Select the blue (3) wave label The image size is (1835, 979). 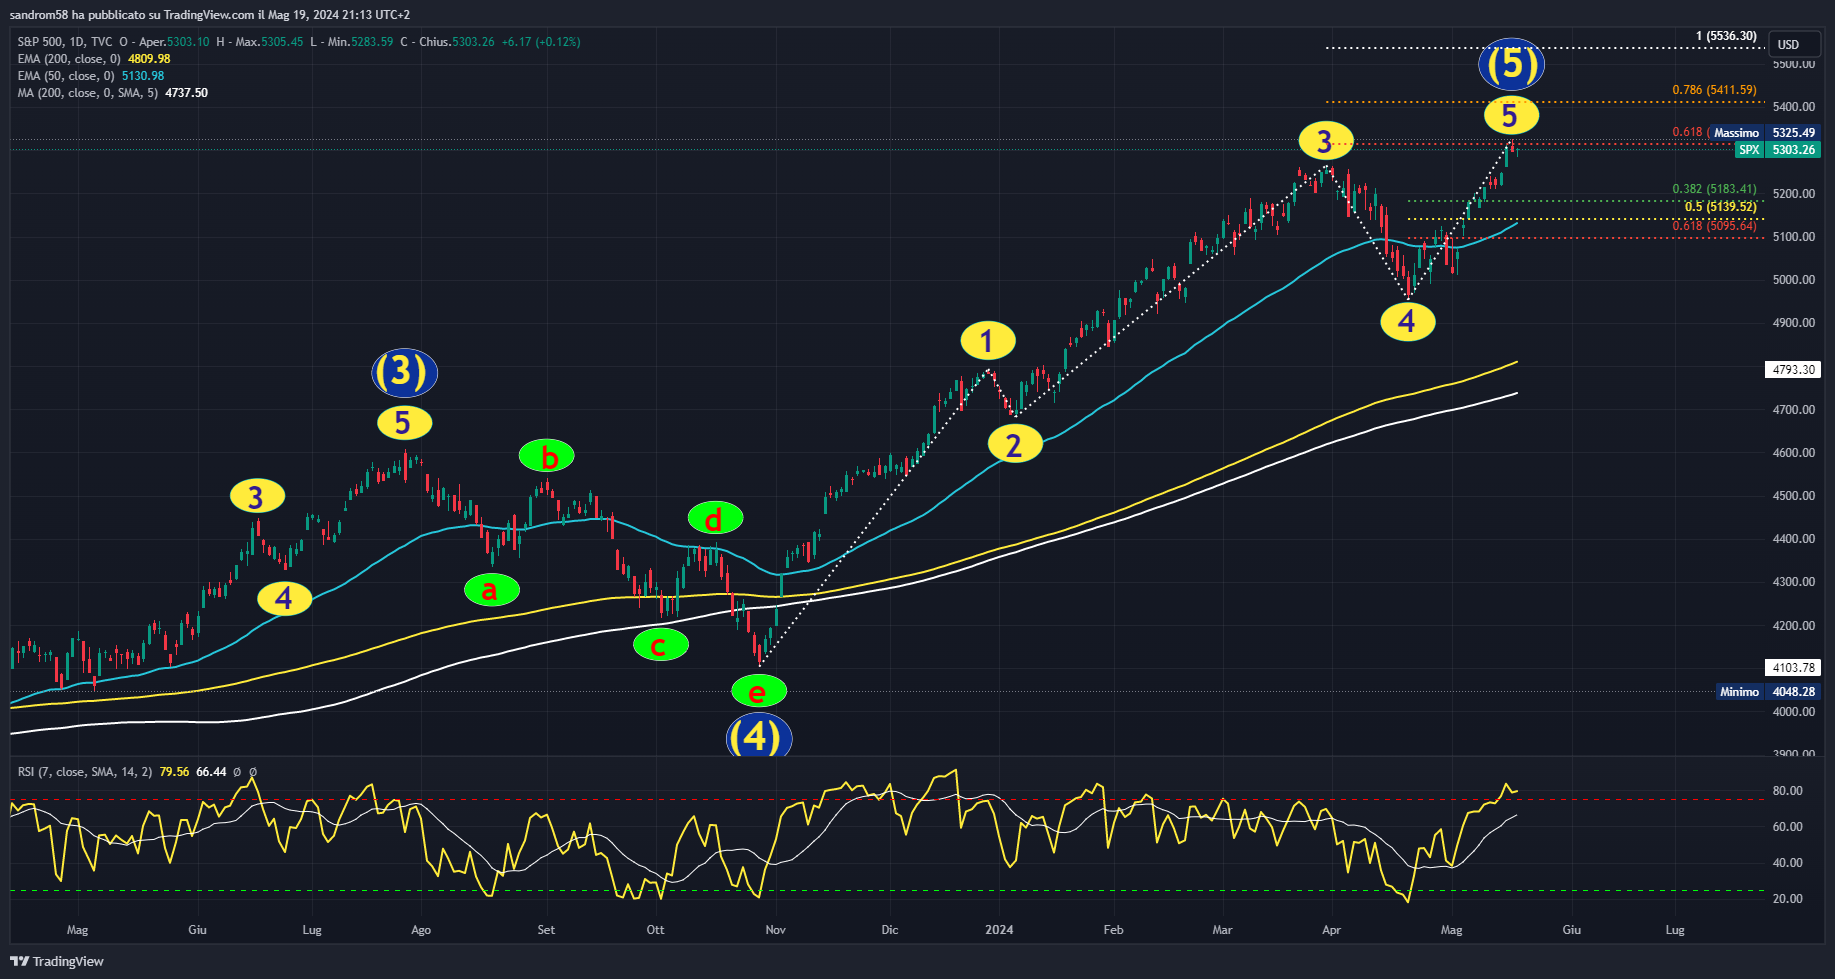tap(404, 372)
